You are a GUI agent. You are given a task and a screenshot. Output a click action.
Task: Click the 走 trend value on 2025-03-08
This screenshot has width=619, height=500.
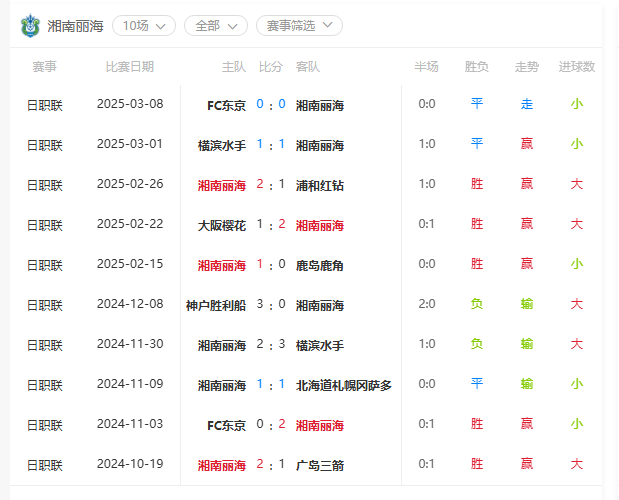(527, 104)
